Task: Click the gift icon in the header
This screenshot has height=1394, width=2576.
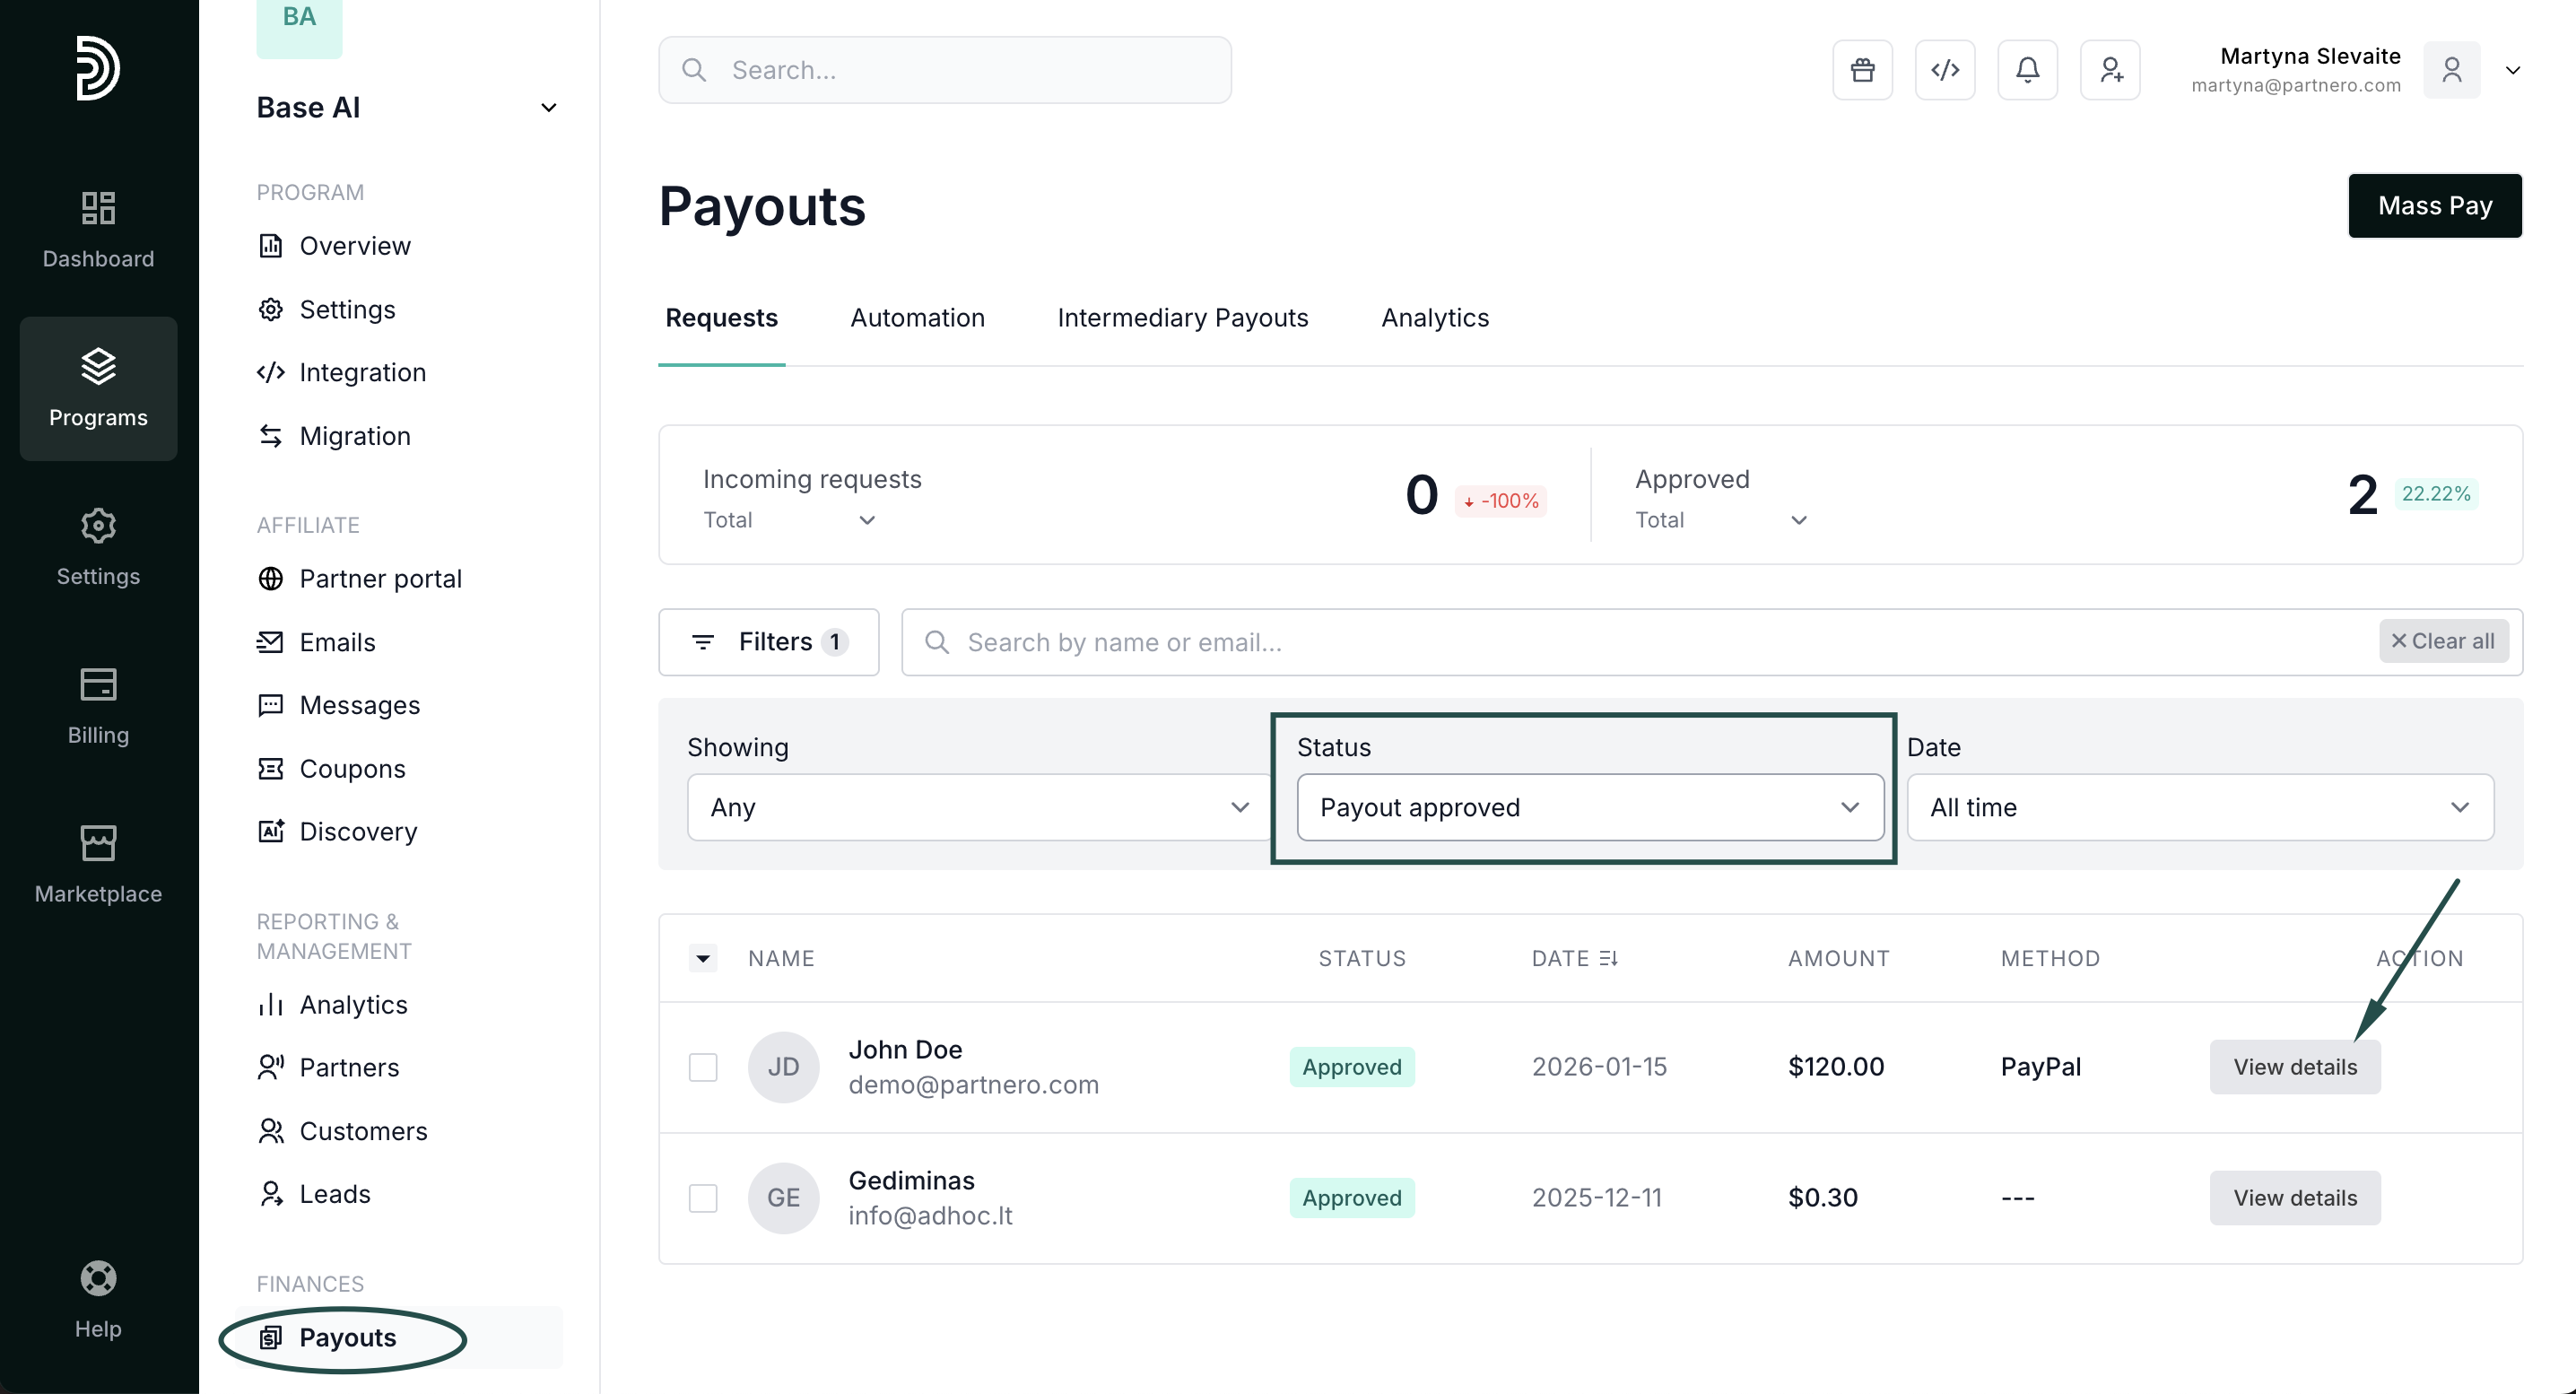Action: [1862, 70]
